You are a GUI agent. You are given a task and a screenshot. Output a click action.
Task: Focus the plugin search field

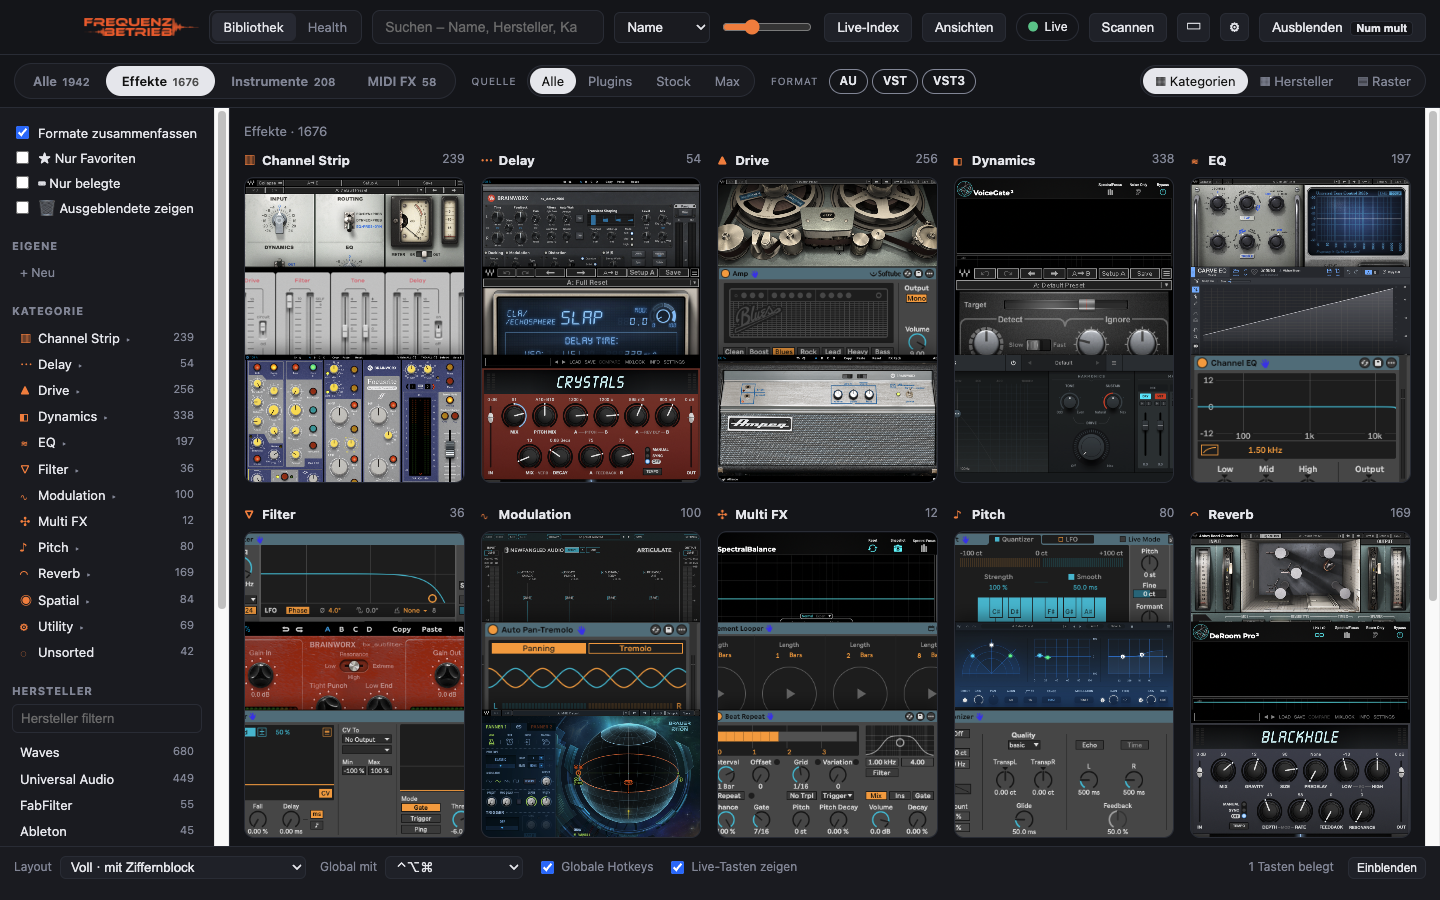click(x=488, y=27)
